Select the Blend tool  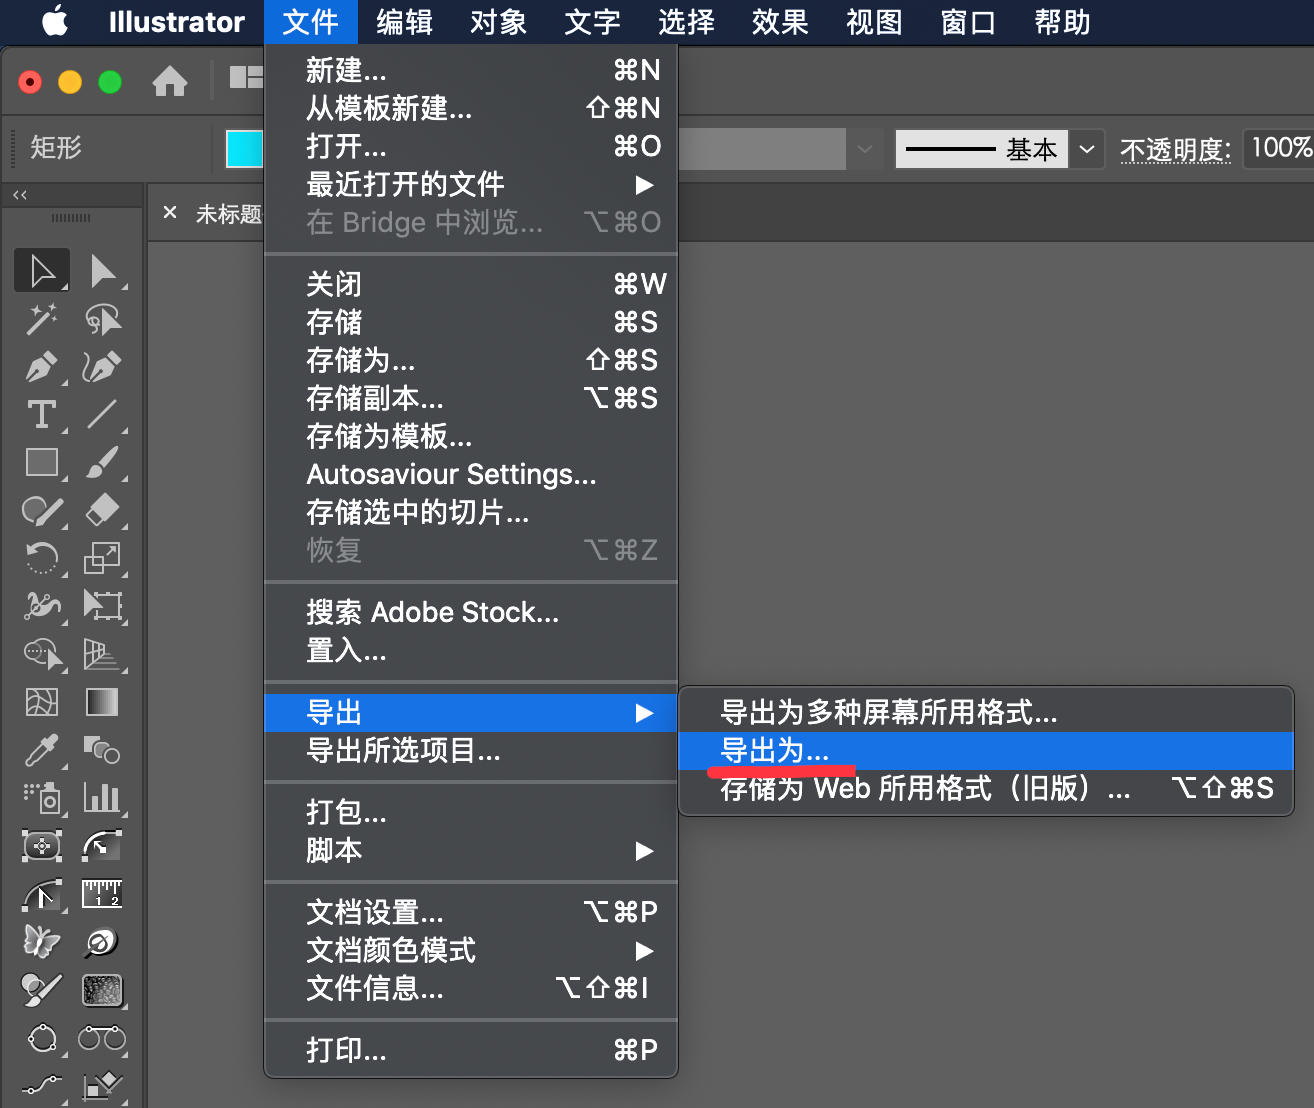pos(102,750)
